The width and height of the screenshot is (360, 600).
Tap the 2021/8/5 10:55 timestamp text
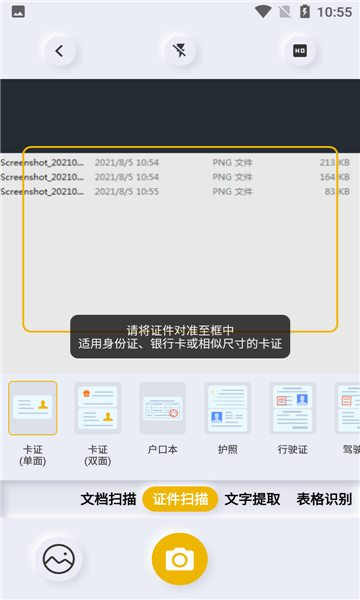(x=127, y=192)
